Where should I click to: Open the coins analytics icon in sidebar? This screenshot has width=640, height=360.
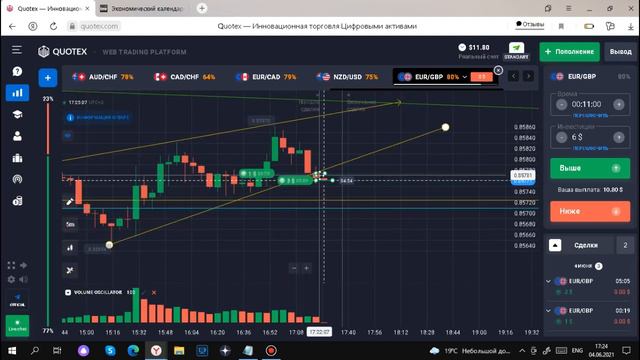[x=17, y=201]
